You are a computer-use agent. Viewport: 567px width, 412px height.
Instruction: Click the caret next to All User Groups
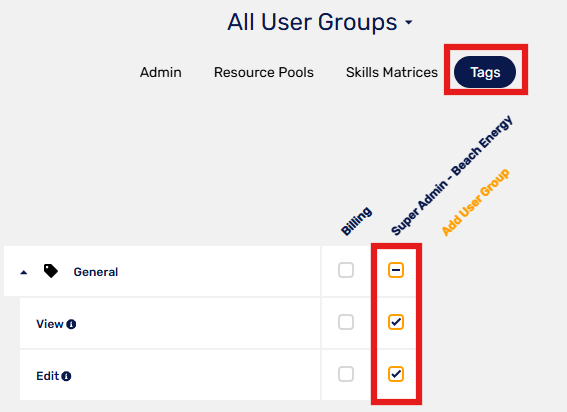409,22
